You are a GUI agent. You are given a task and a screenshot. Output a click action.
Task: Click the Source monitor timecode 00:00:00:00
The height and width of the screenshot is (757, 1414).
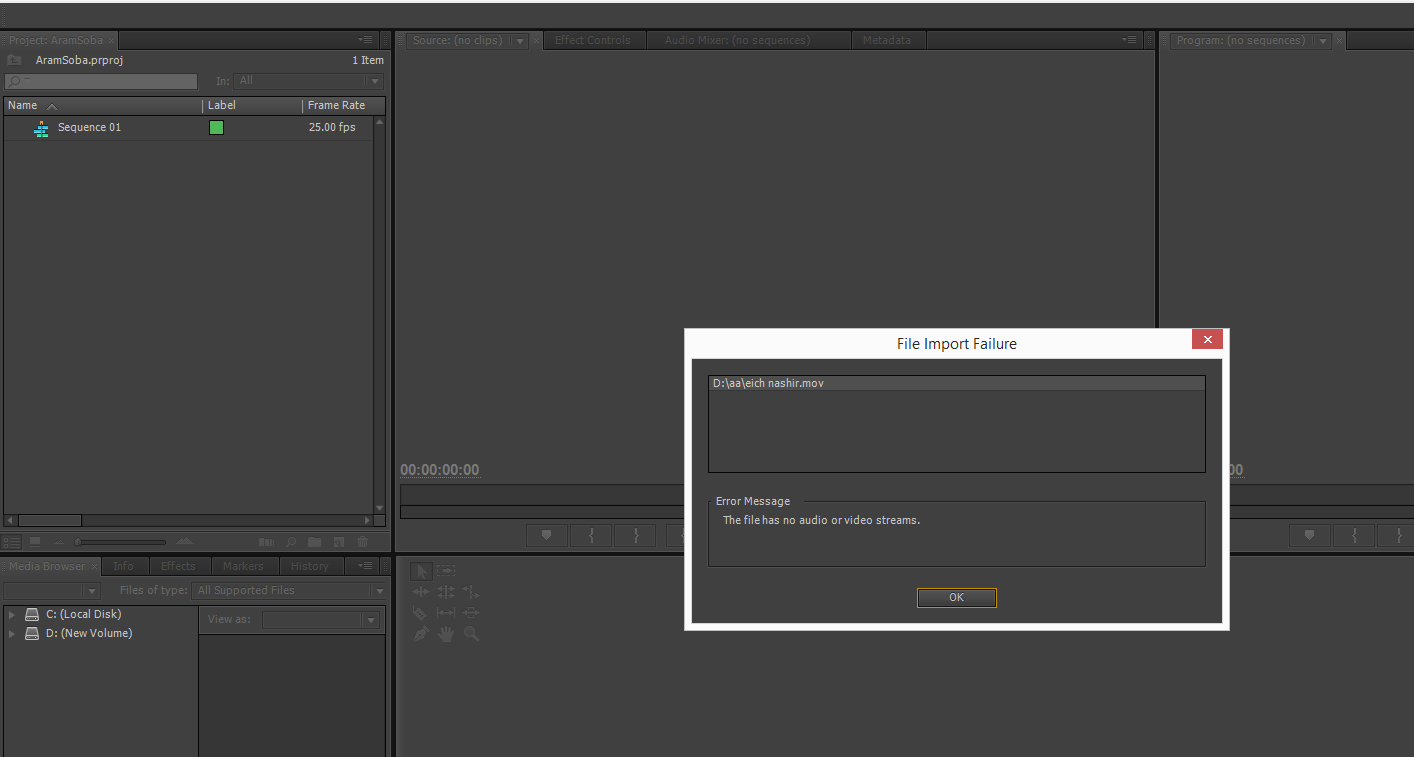click(440, 470)
